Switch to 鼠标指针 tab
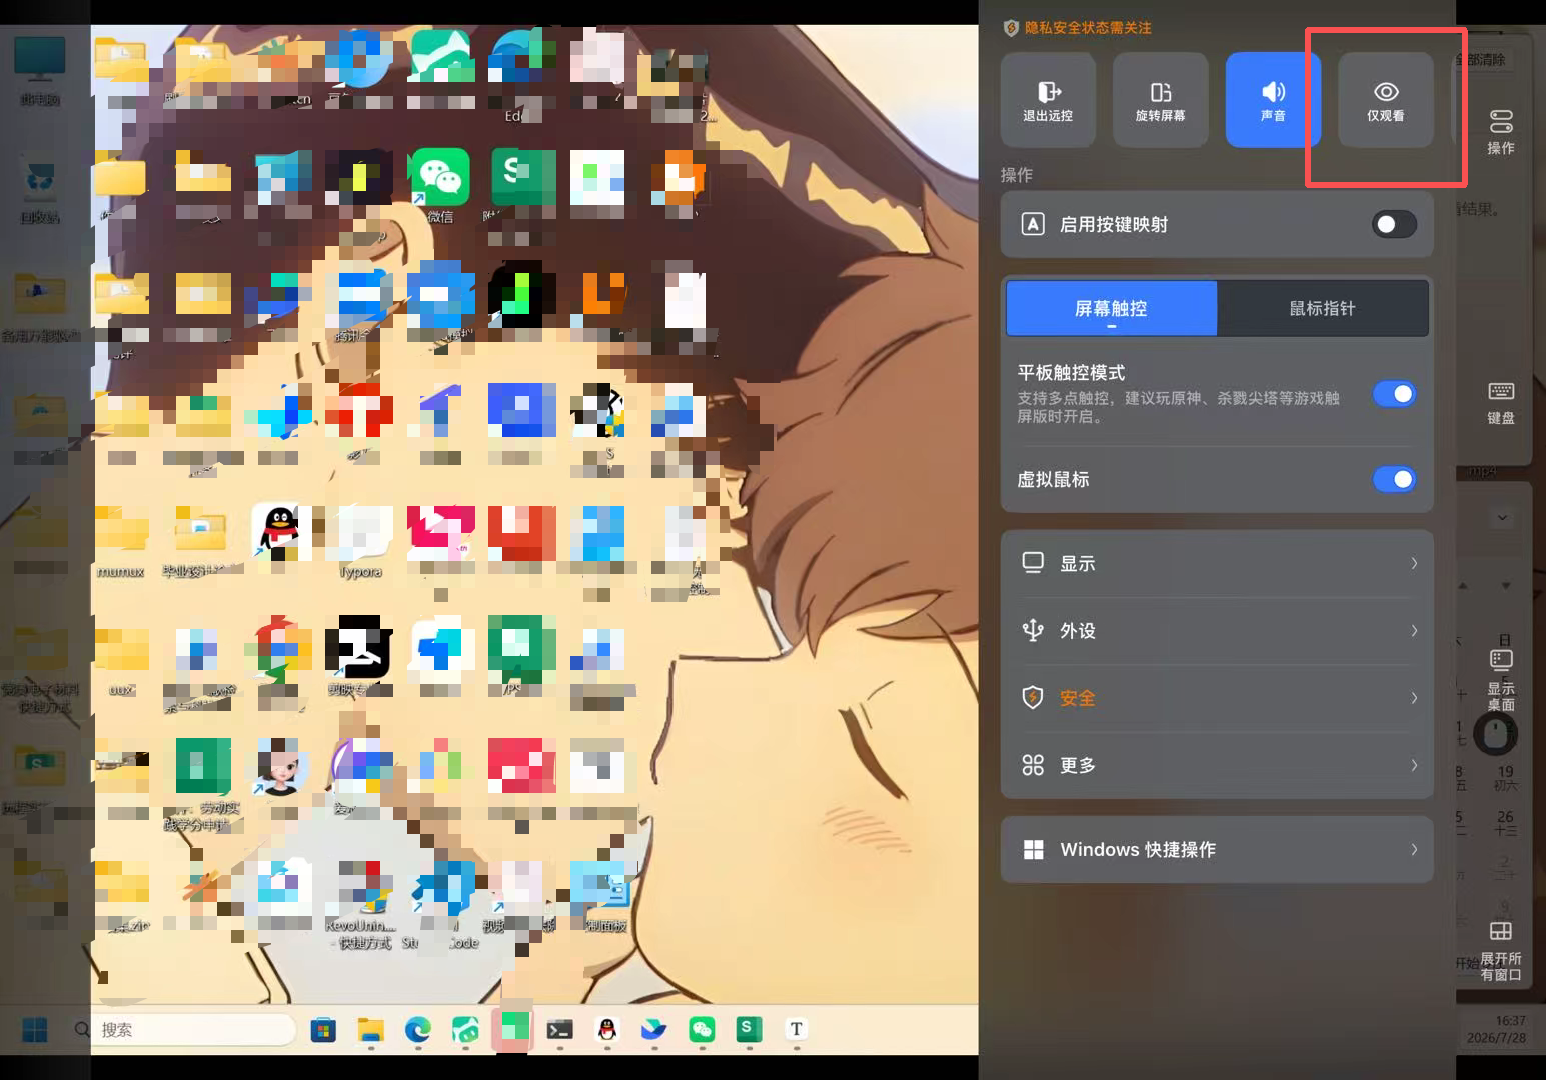1546x1080 pixels. [x=1322, y=308]
